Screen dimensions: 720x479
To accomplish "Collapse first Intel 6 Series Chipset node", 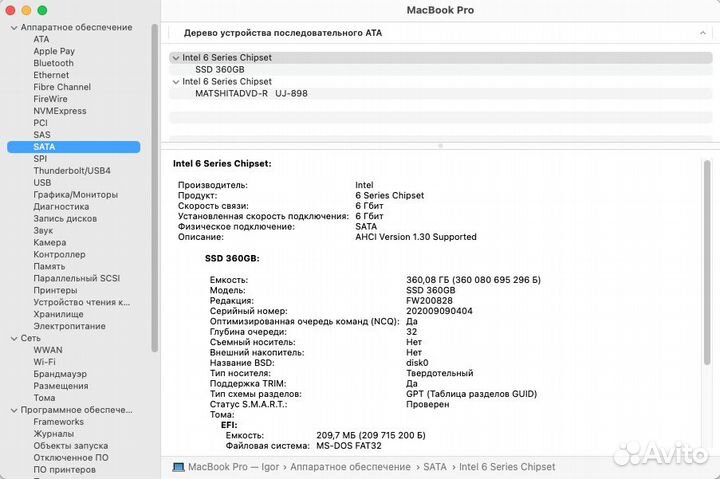I will [175, 58].
